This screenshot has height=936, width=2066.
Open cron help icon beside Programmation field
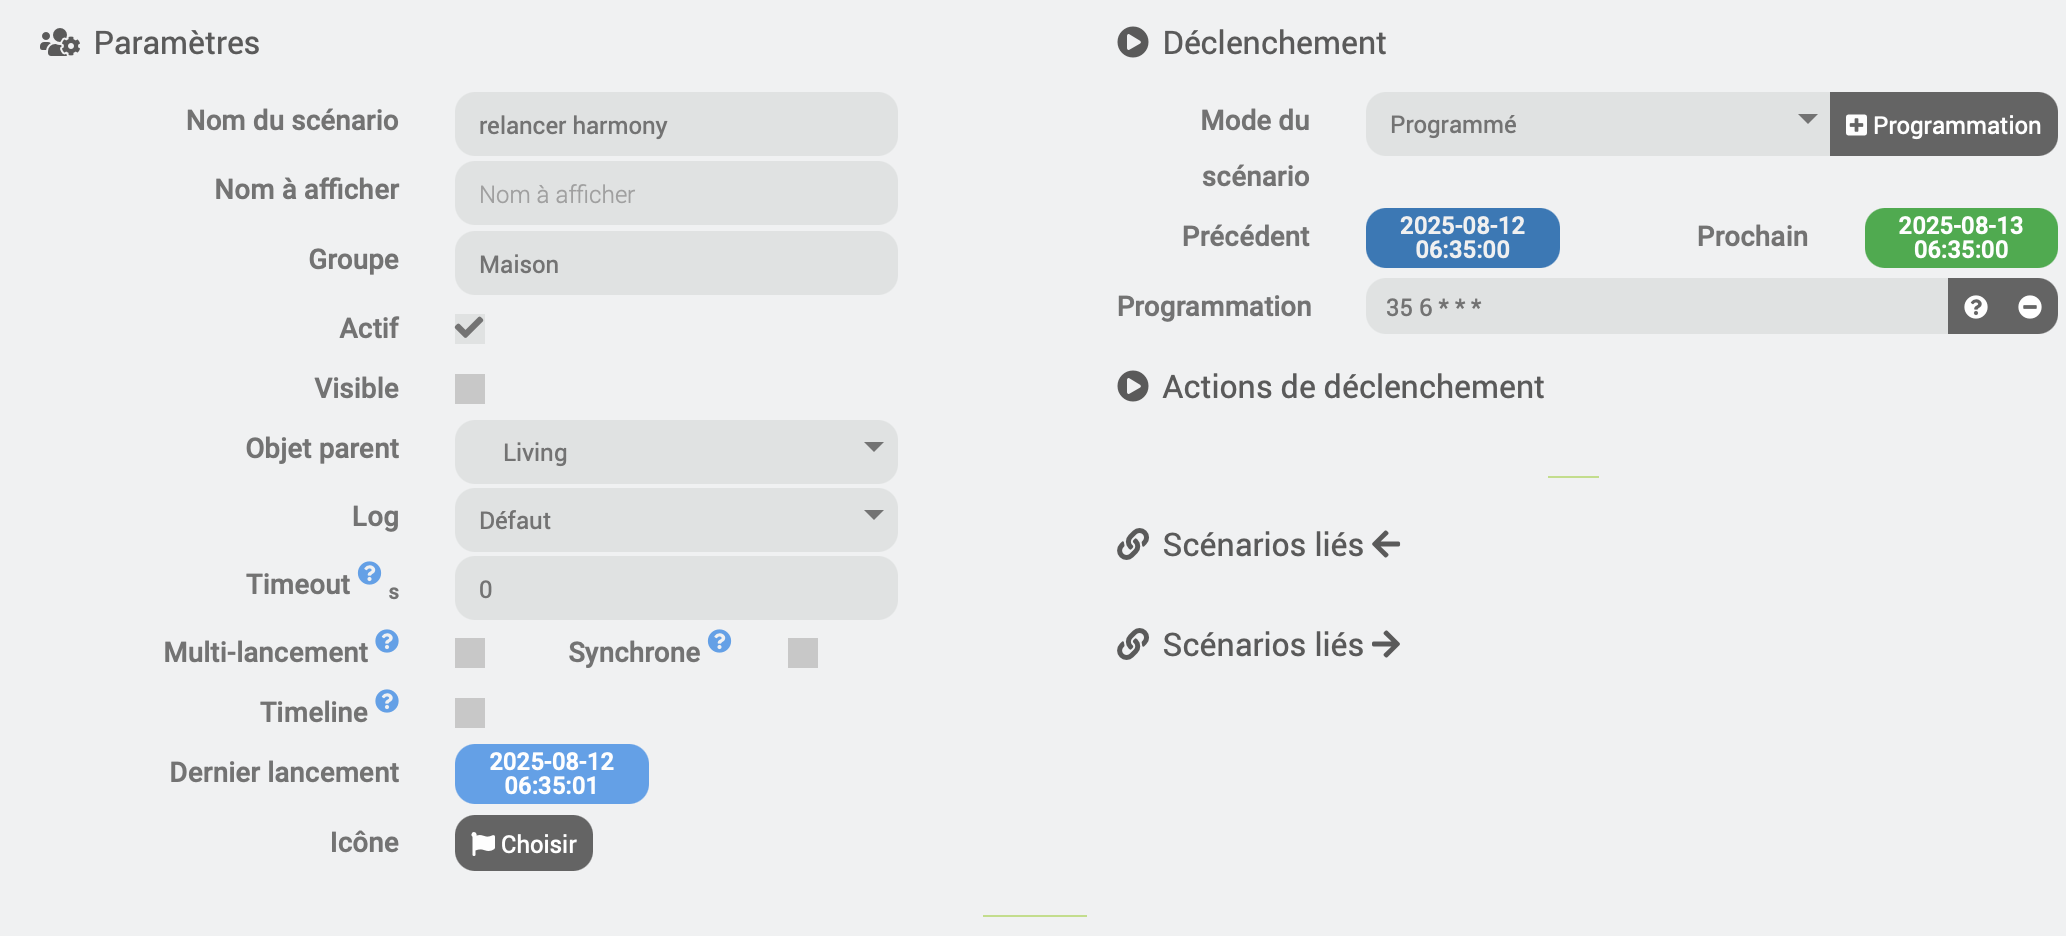coord(1975,307)
